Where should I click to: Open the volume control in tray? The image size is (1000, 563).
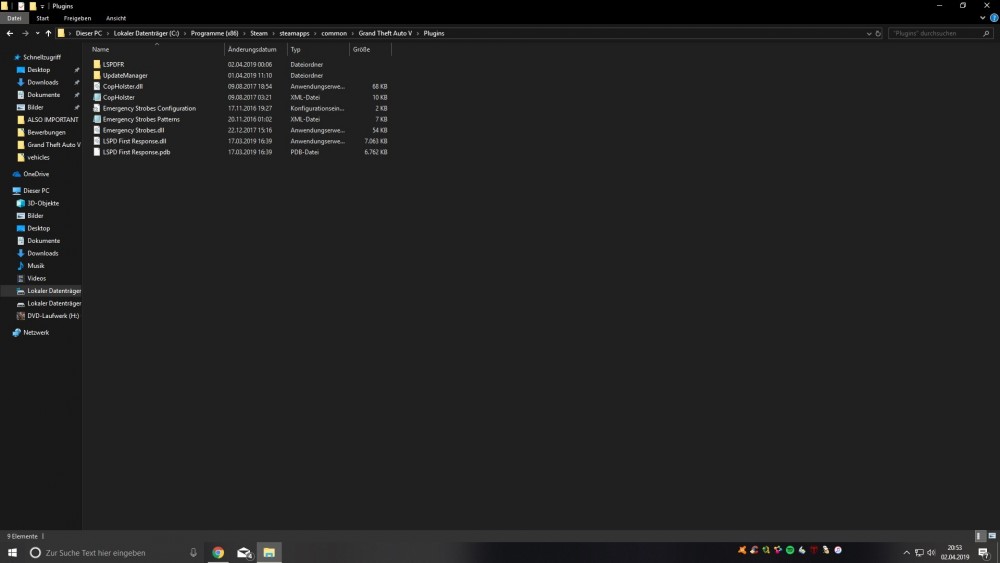[x=930, y=553]
